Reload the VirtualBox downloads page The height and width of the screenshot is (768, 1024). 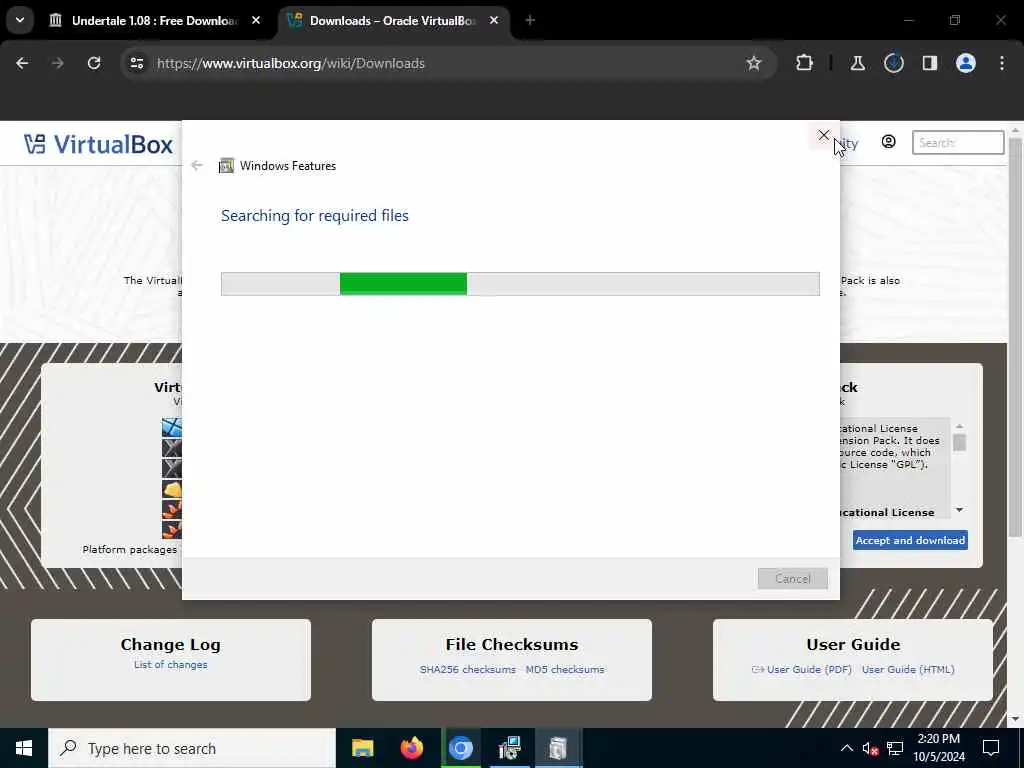[x=94, y=63]
